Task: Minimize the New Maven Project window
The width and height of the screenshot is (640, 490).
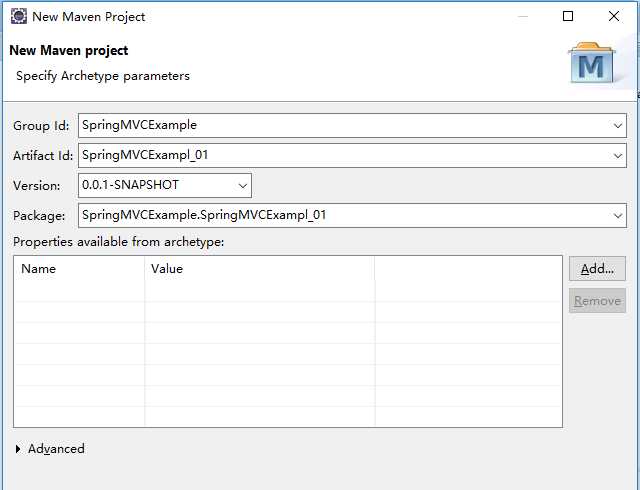Action: pos(523,16)
